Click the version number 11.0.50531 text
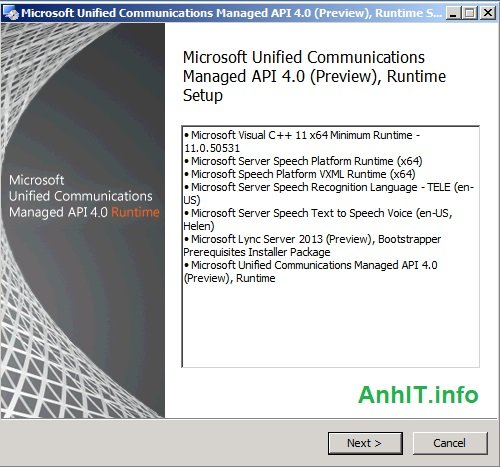Screen dimensions: 500x467 pyautogui.click(x=212, y=148)
